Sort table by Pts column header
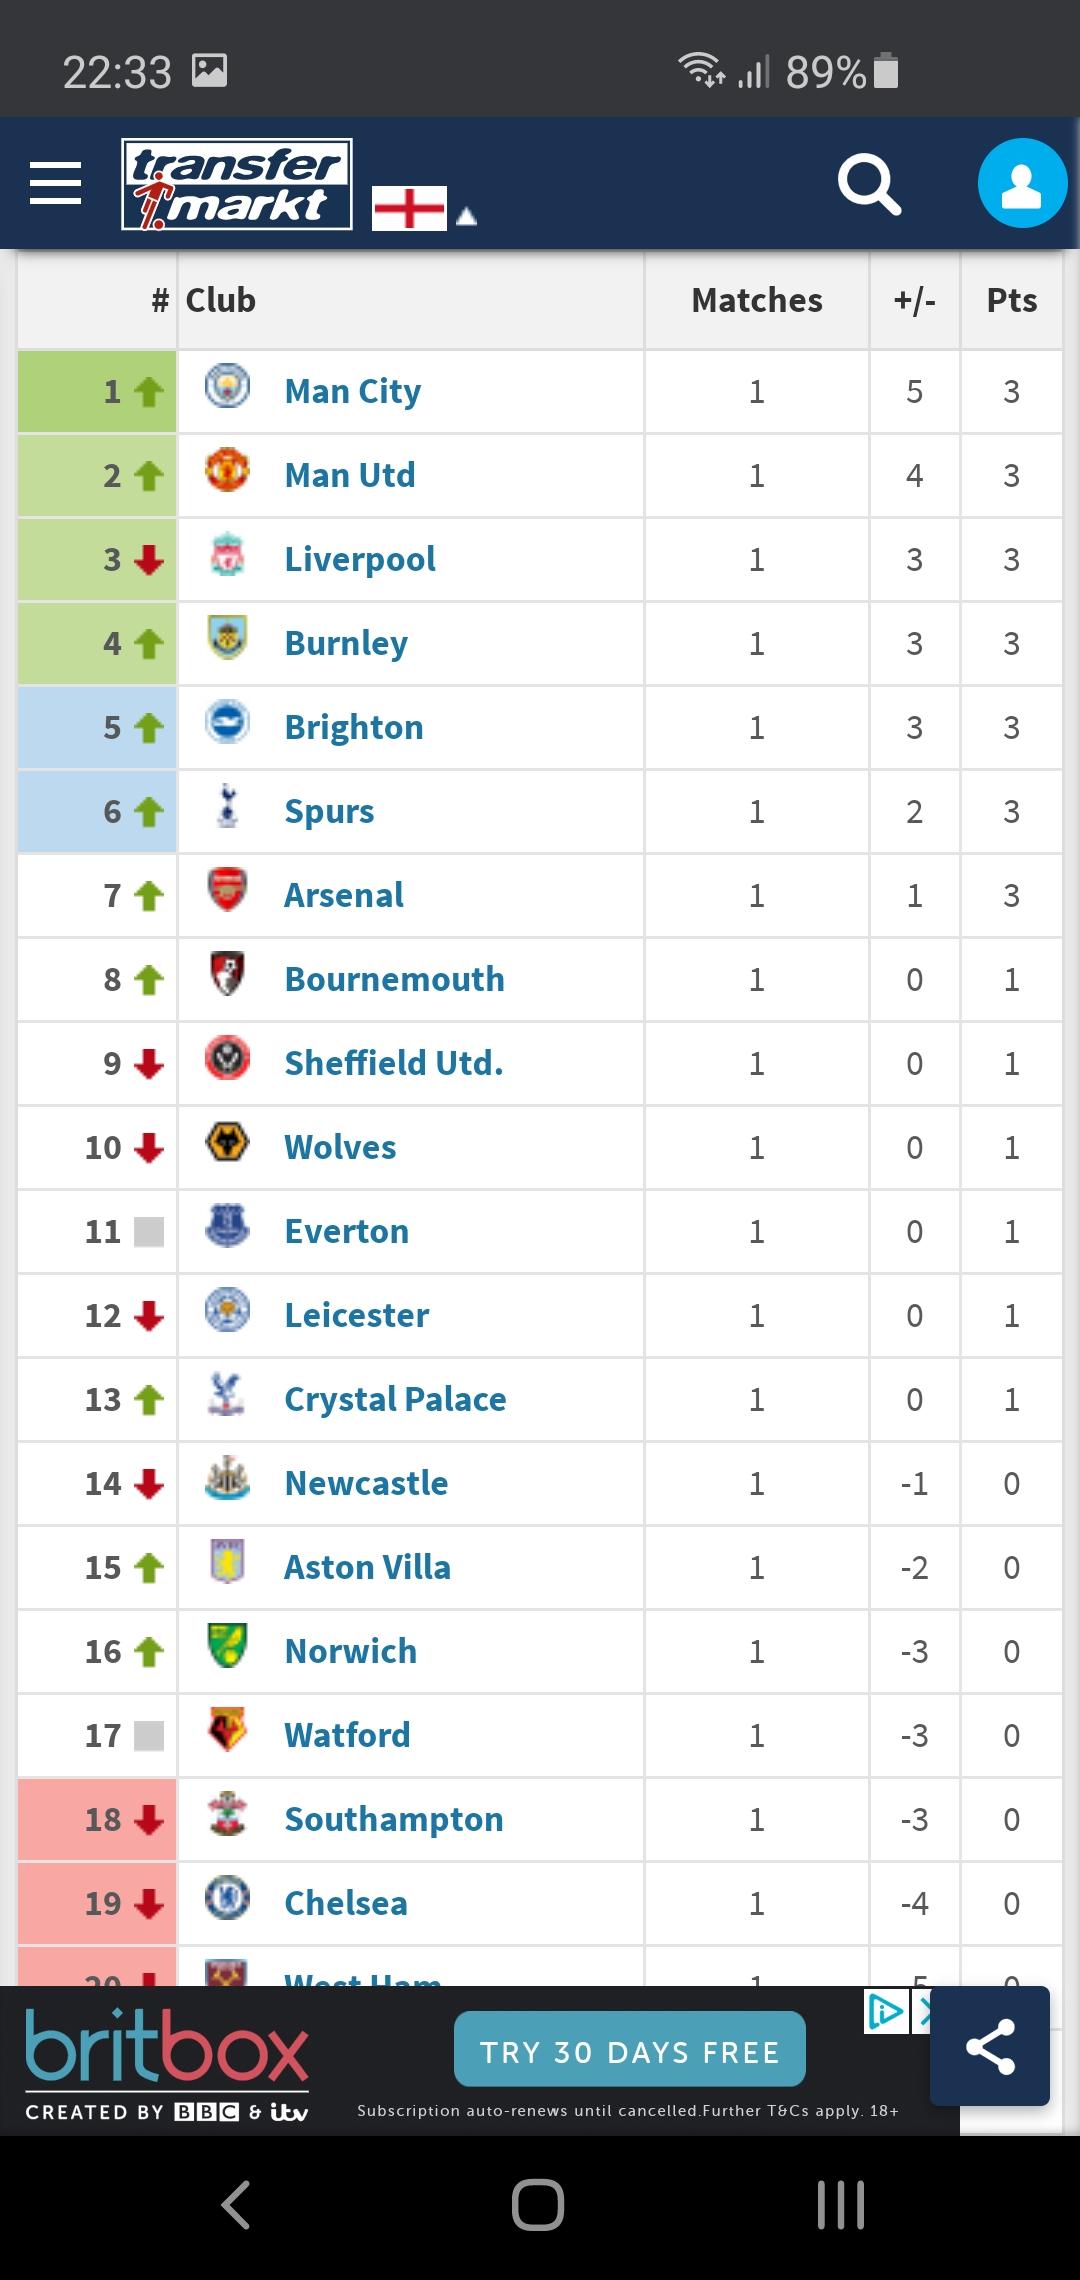The height and width of the screenshot is (2280, 1080). tap(1011, 300)
